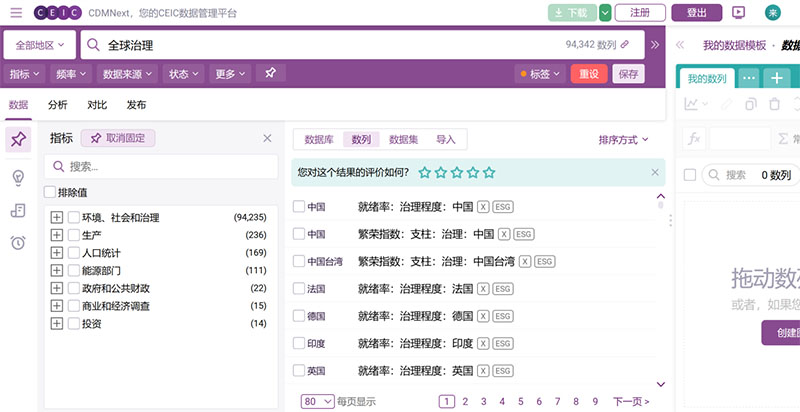Open the lightbulb insights icon in sidebar

coord(18,177)
